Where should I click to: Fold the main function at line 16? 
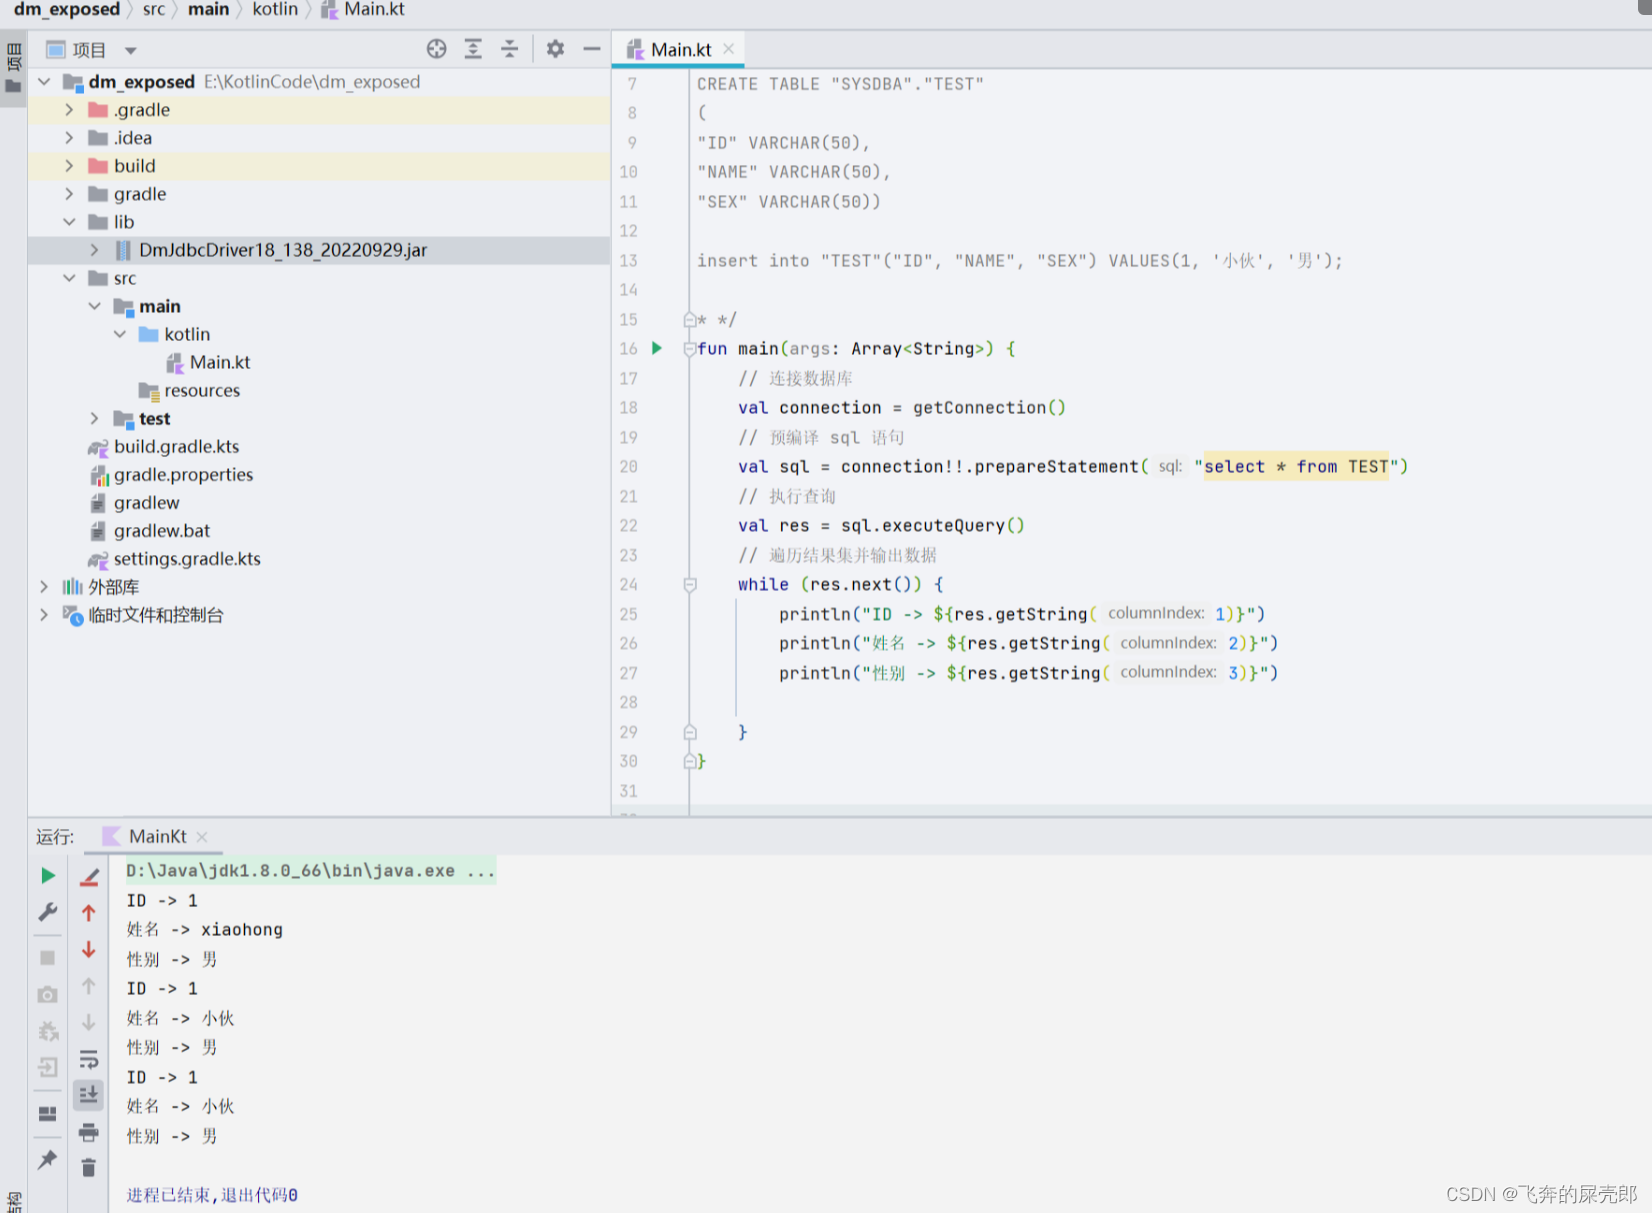pos(690,349)
